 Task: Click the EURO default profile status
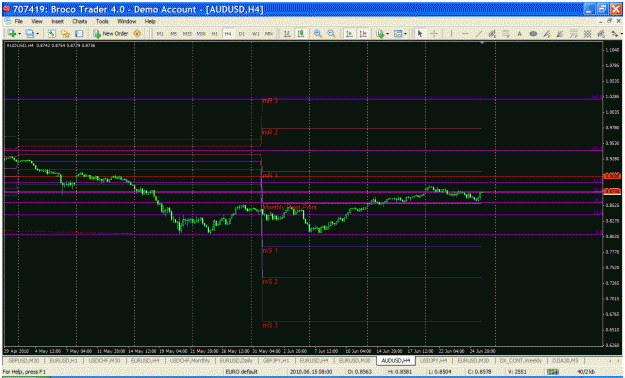tap(242, 372)
